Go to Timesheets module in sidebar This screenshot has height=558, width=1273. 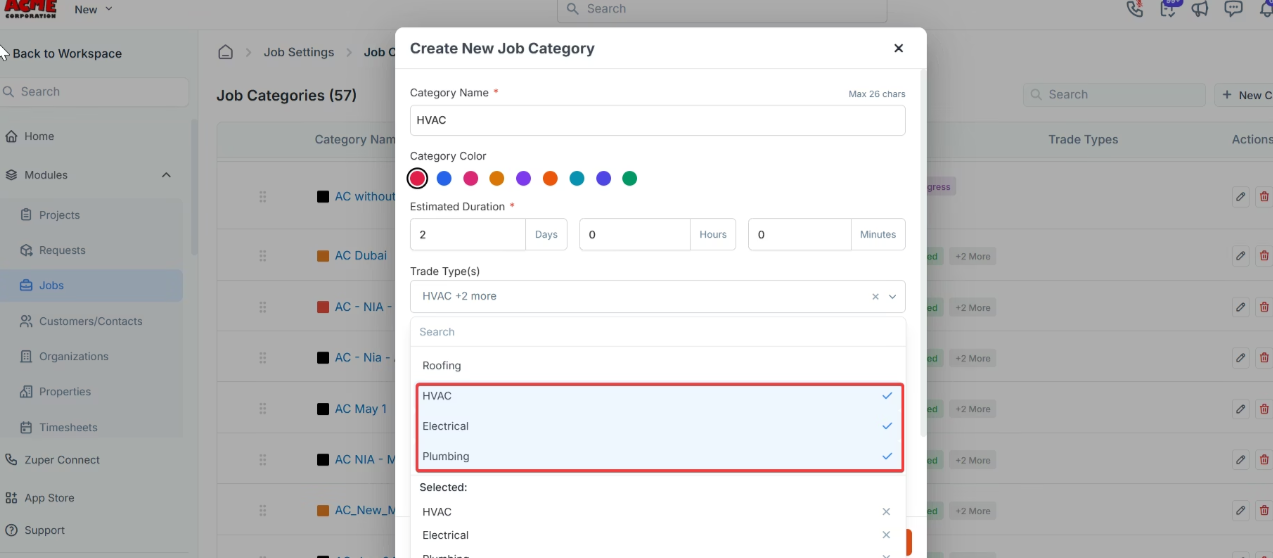(x=68, y=427)
